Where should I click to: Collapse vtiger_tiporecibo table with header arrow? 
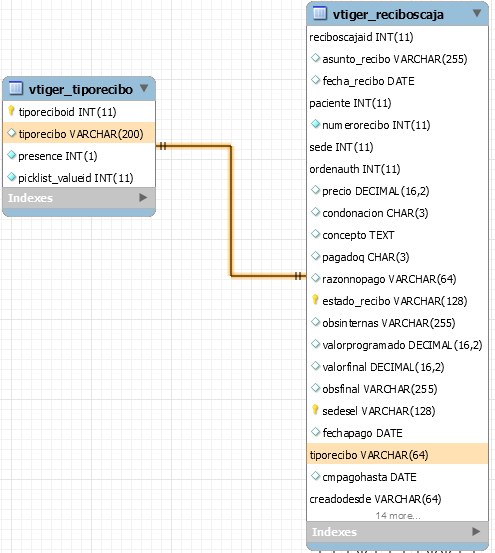point(144,88)
